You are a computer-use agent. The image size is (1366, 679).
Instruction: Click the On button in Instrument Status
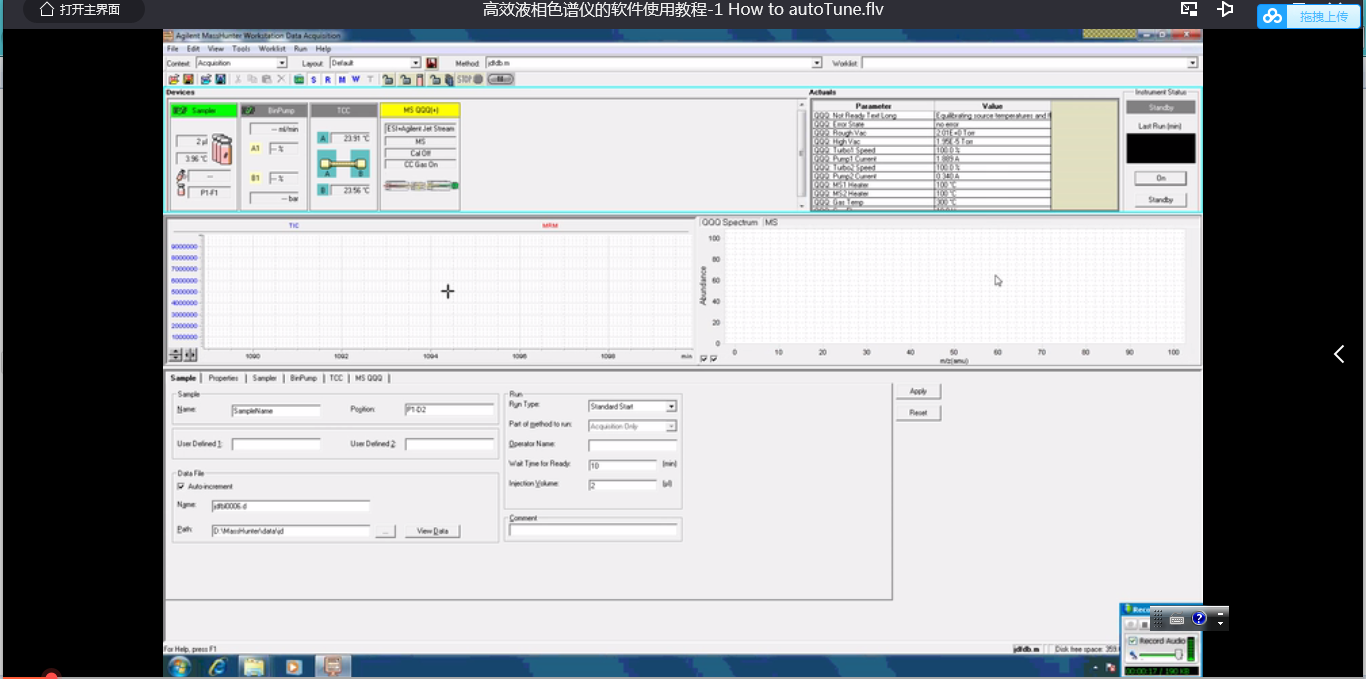pyautogui.click(x=1160, y=178)
